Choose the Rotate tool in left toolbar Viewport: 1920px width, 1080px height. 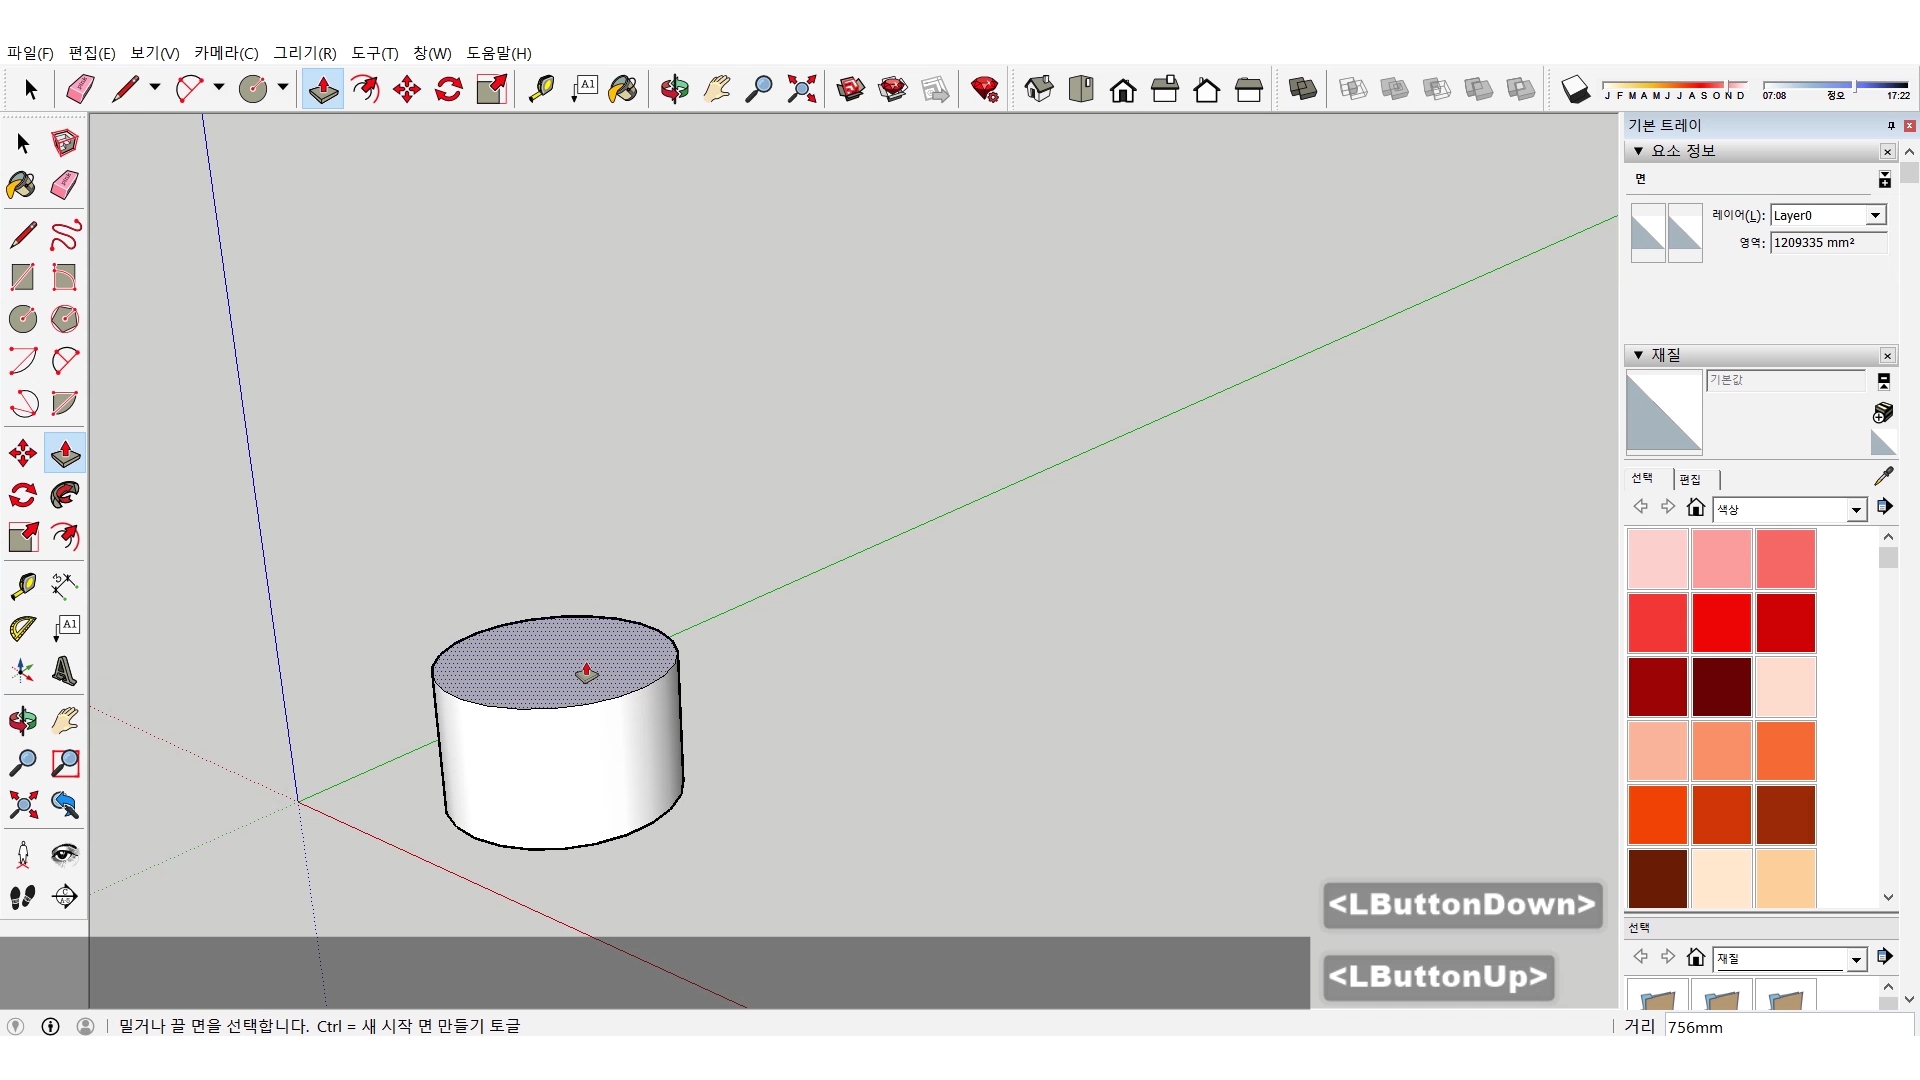coord(22,495)
